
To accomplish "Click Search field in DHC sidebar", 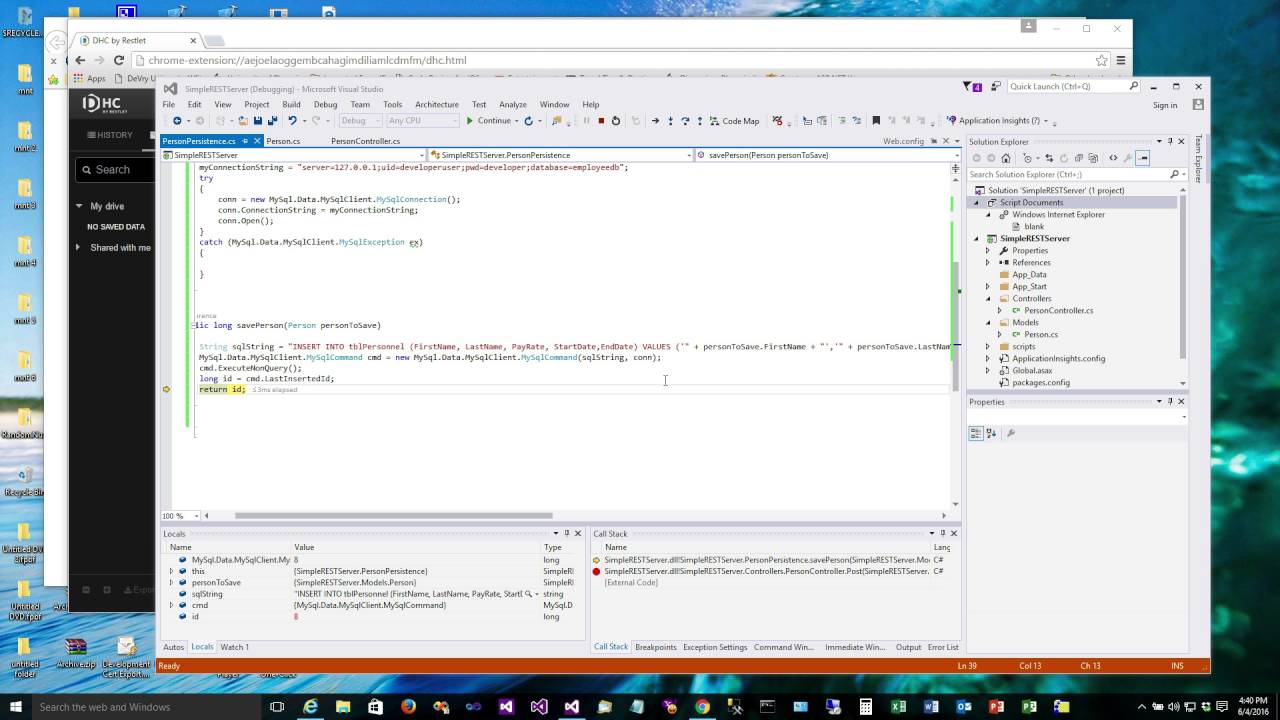I will [113, 170].
